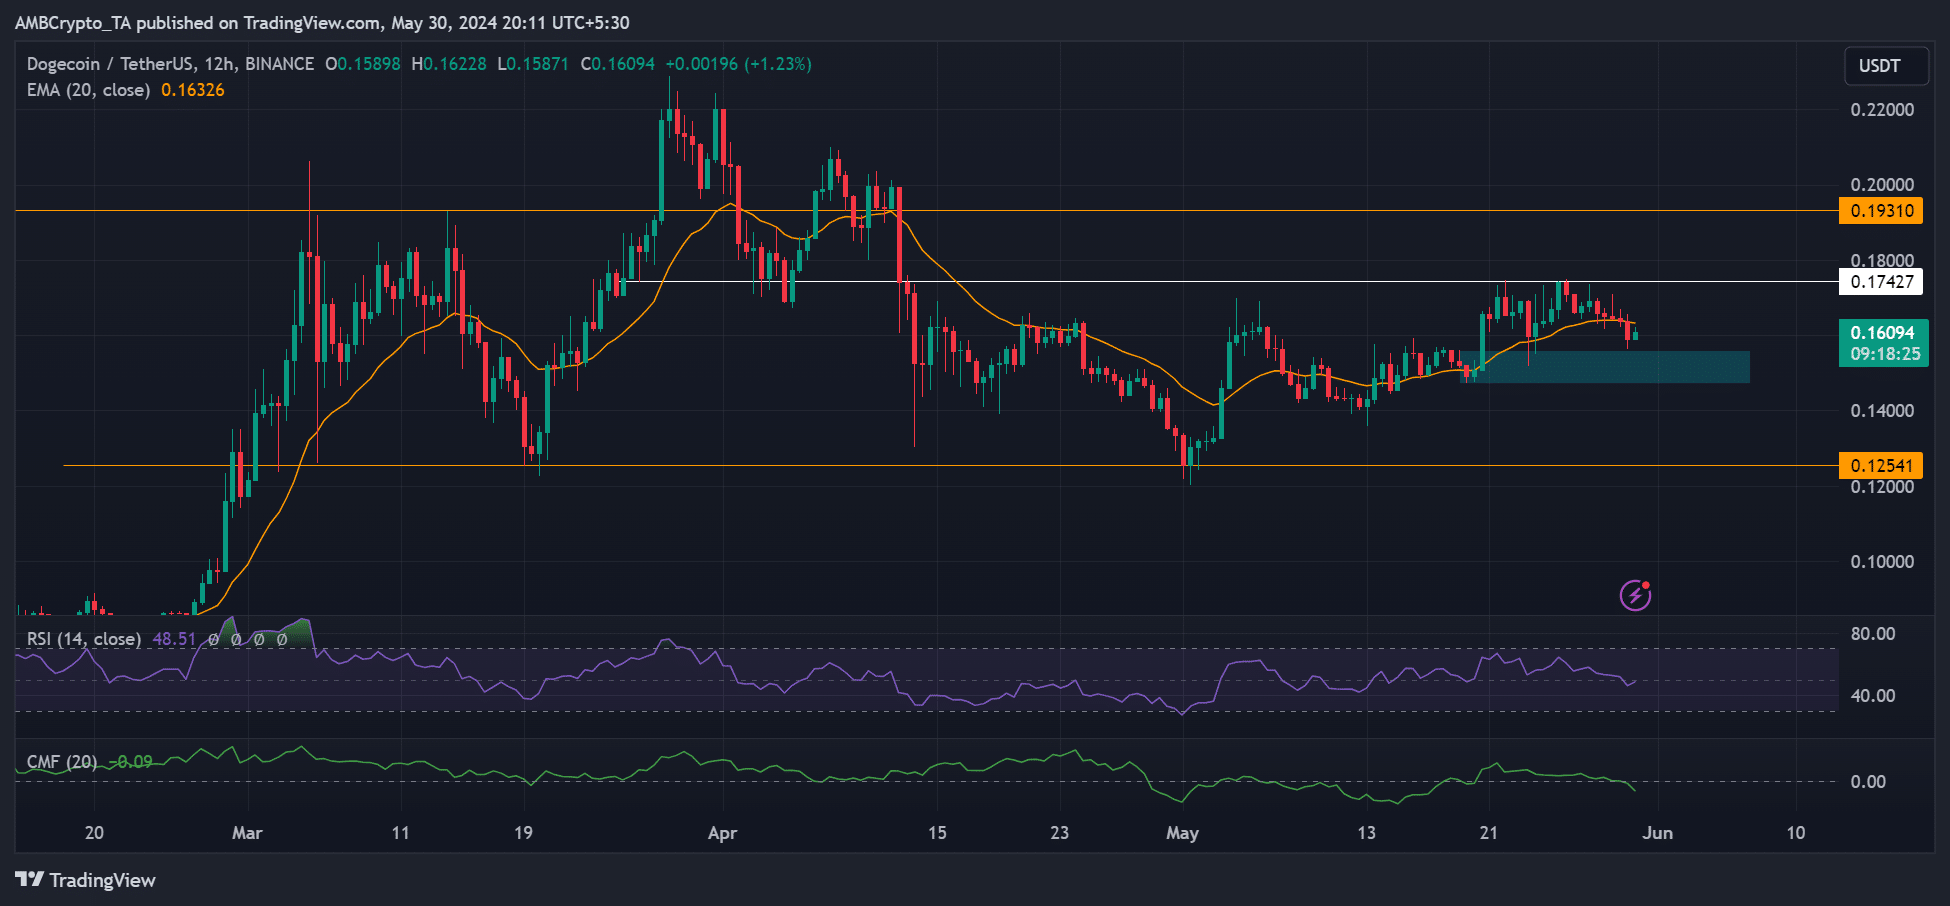The width and height of the screenshot is (1950, 906).
Task: Click the 0.10000 price axis label
Action: [1882, 562]
